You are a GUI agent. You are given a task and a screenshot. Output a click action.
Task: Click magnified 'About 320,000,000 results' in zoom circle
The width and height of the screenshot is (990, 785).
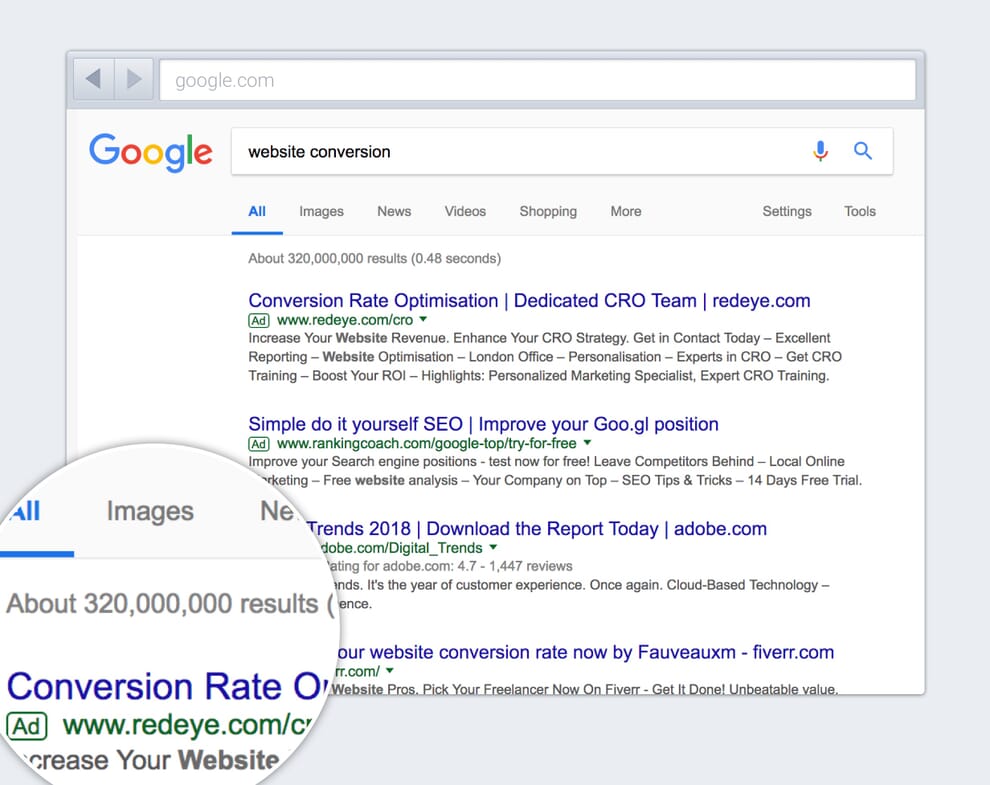point(162,604)
